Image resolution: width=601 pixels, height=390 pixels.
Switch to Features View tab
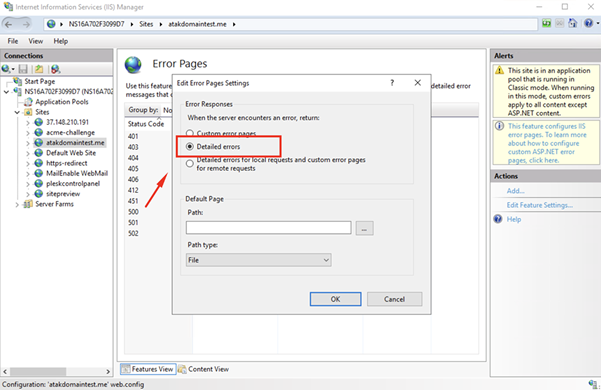[148, 369]
